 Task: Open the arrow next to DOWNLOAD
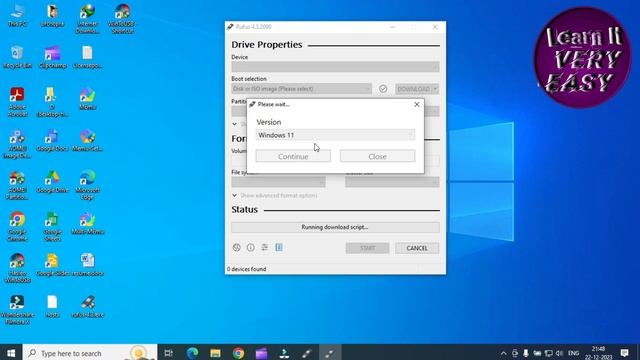pos(436,89)
